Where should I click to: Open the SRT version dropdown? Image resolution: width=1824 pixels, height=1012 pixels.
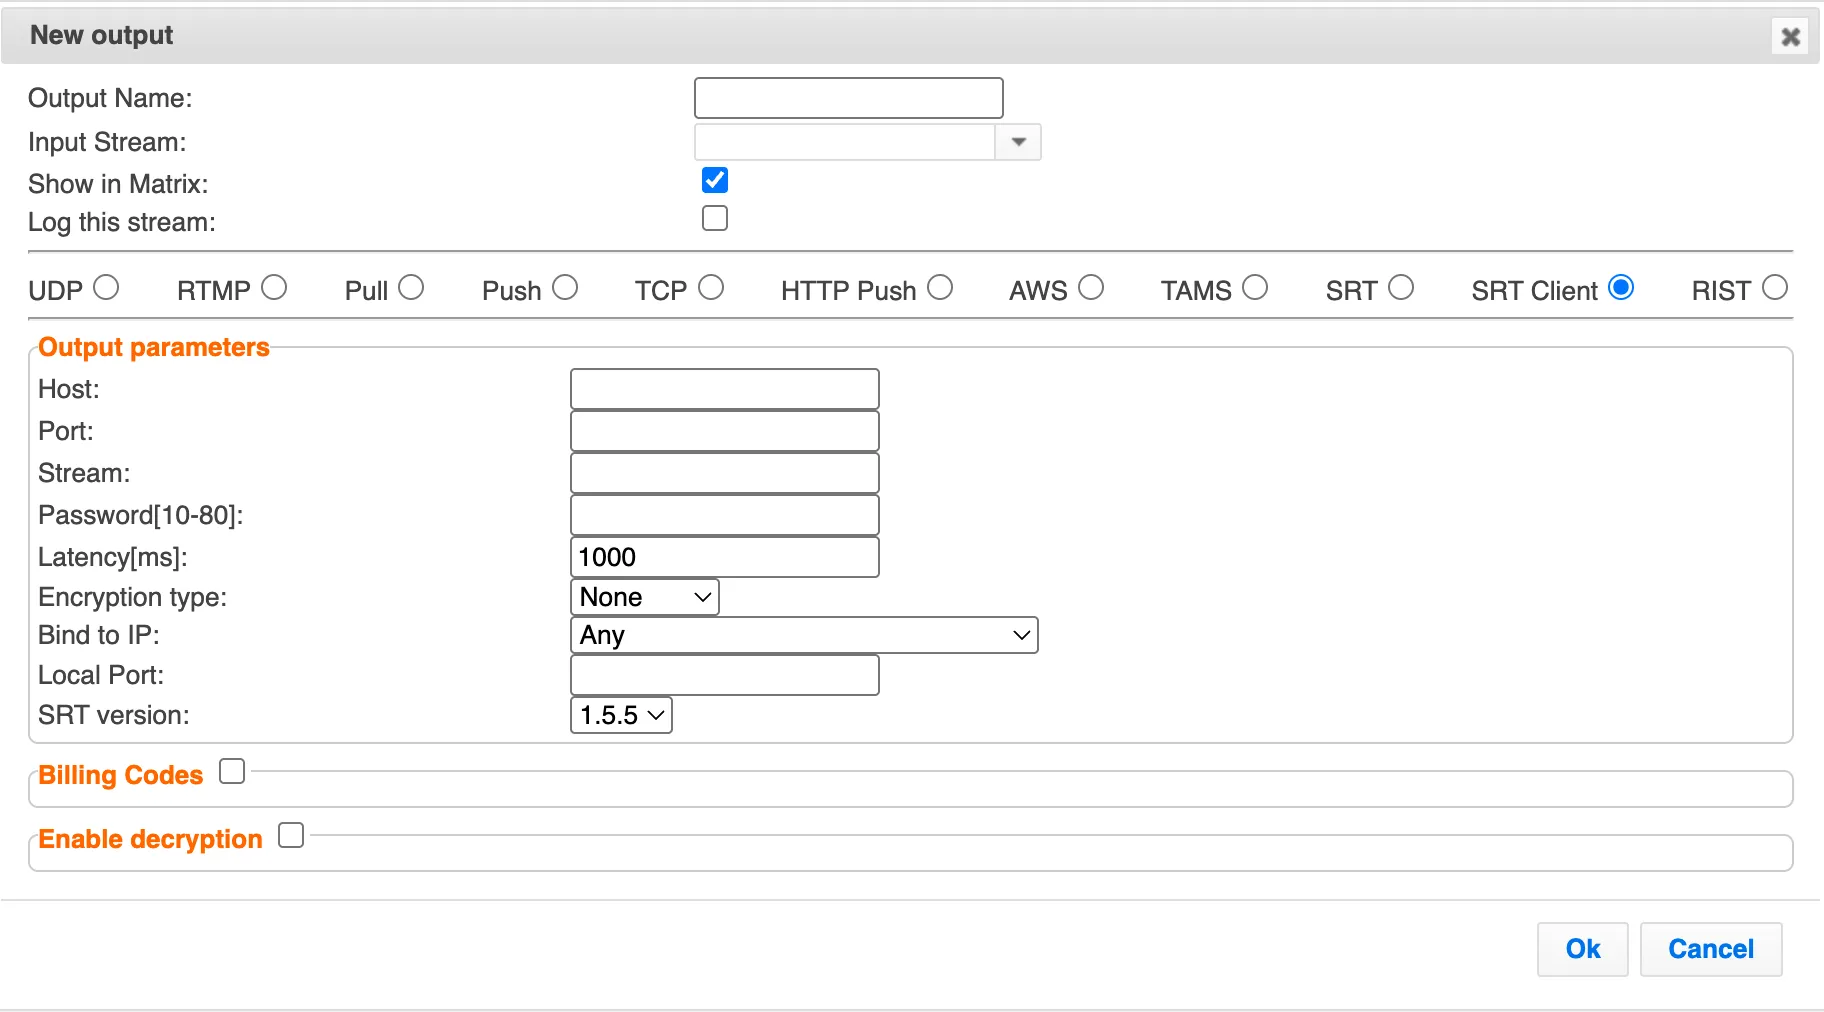tap(621, 715)
